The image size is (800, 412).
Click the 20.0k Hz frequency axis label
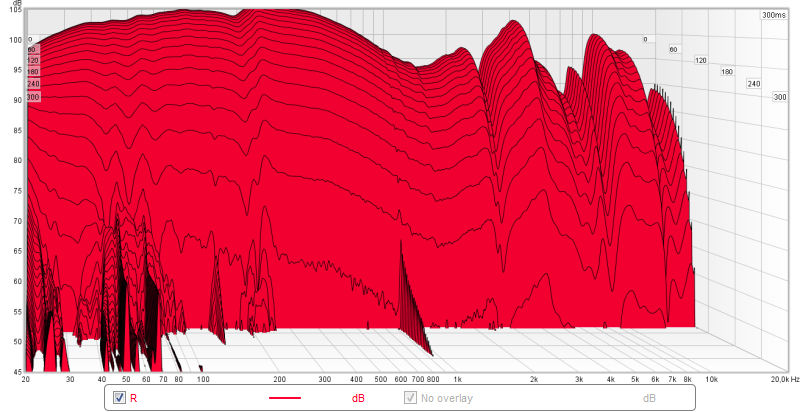(x=782, y=381)
